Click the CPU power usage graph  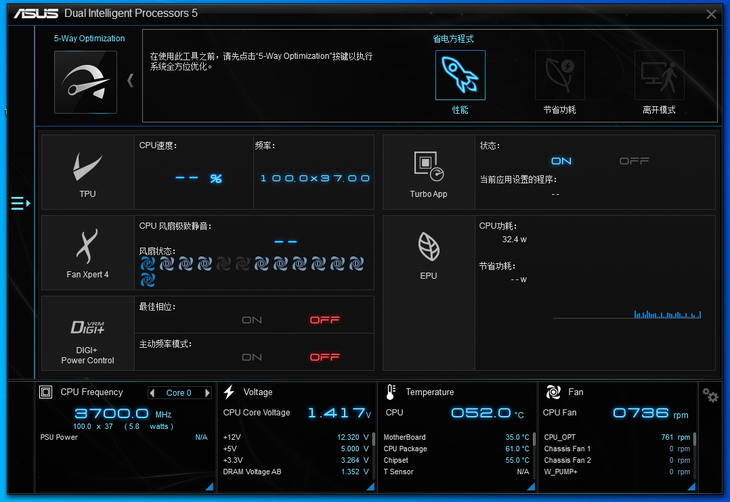(x=627, y=314)
